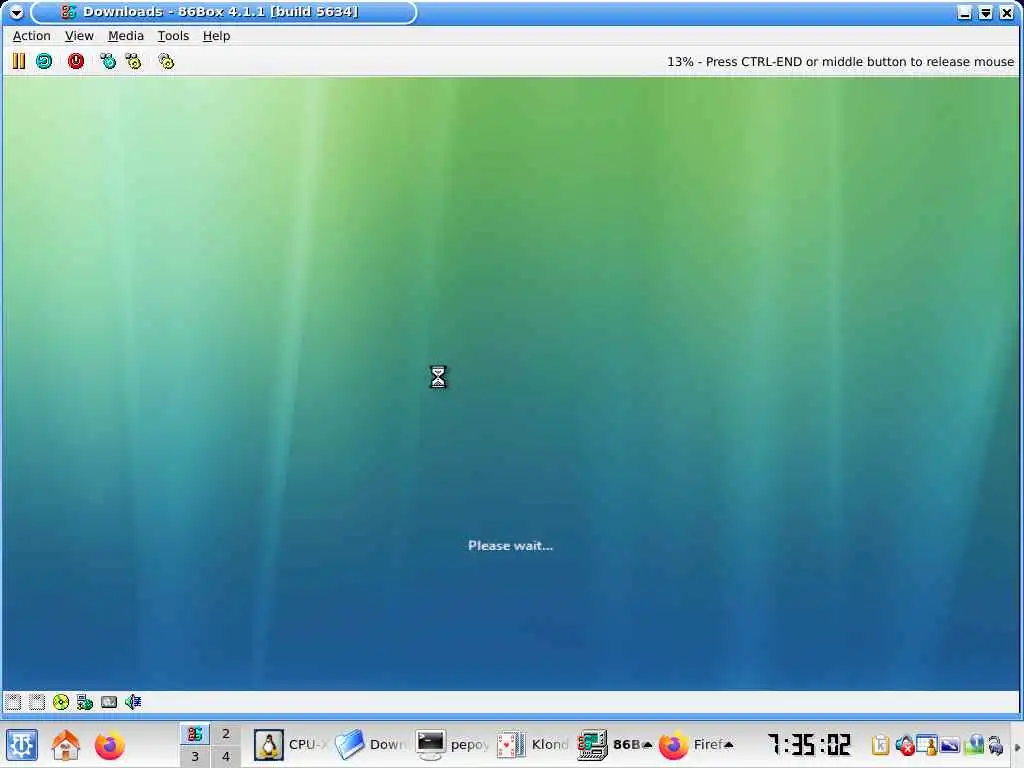Viewport: 1024px width, 768px height.
Task: Click the tray icon with the blue info badge
Action: coord(974,744)
